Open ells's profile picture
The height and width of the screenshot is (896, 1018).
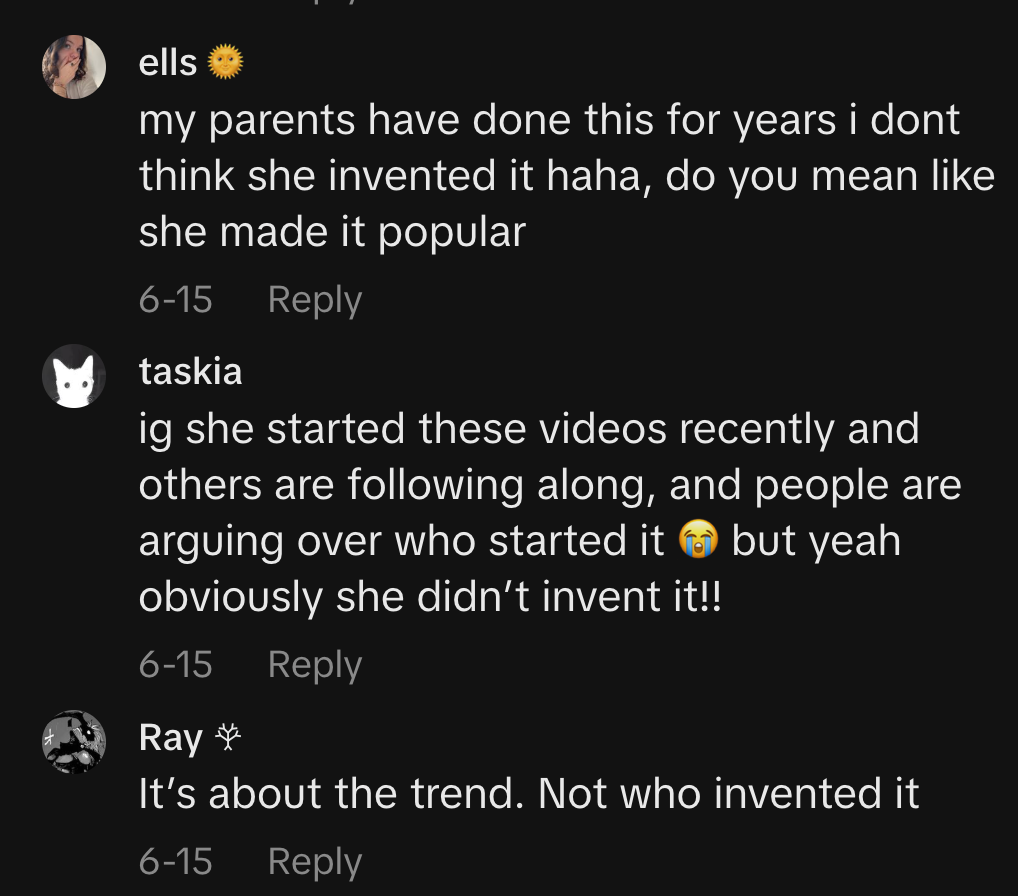(x=73, y=67)
